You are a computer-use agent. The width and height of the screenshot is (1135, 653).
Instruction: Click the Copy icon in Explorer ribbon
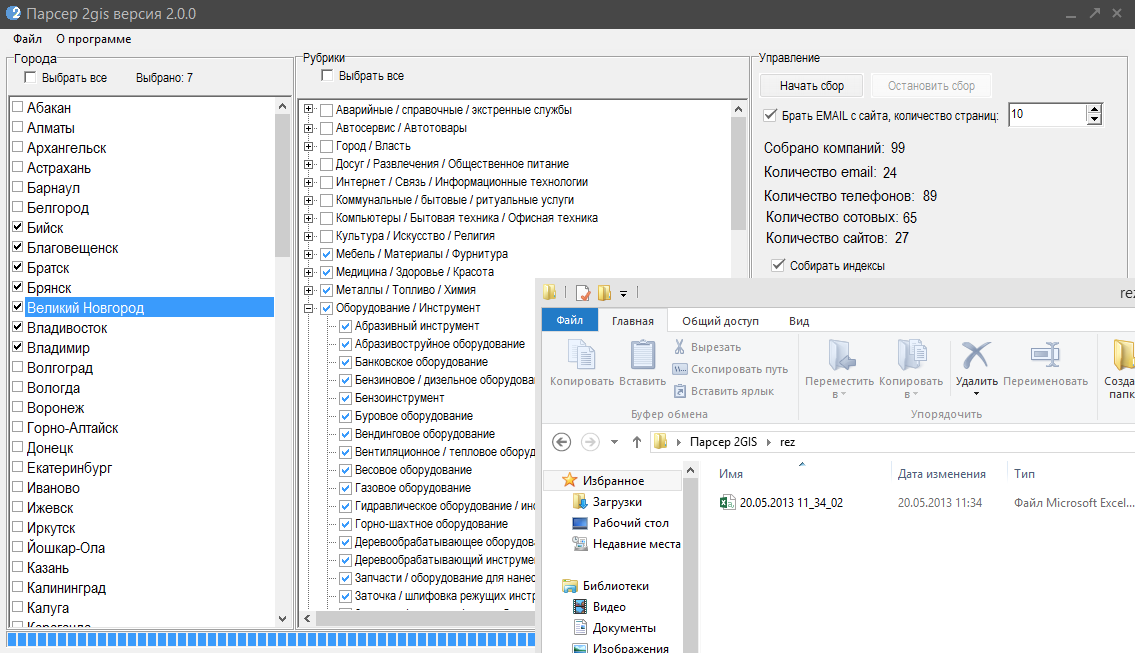(581, 355)
